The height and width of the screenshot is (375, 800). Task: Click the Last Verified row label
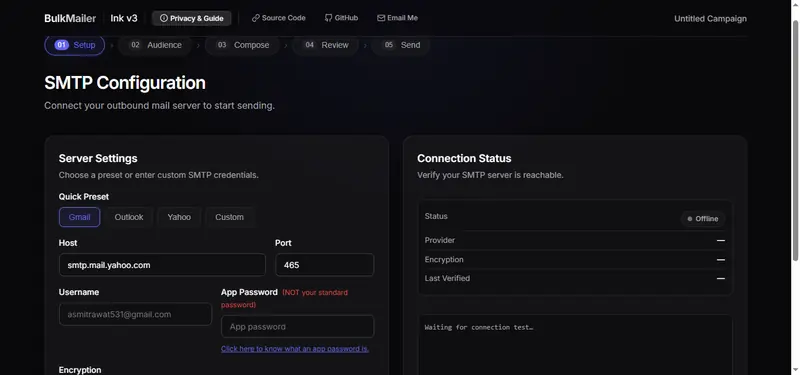tap(447, 278)
